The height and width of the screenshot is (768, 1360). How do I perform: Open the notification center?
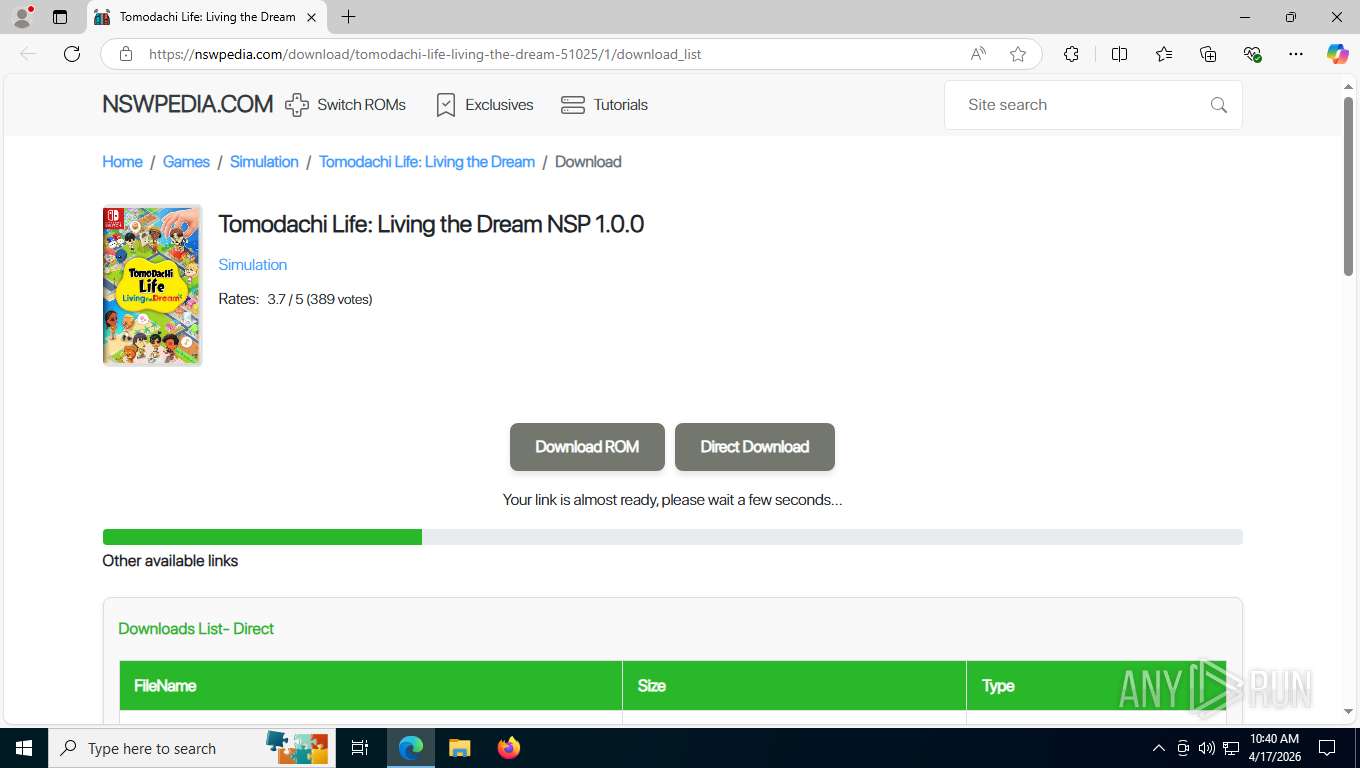click(1327, 748)
